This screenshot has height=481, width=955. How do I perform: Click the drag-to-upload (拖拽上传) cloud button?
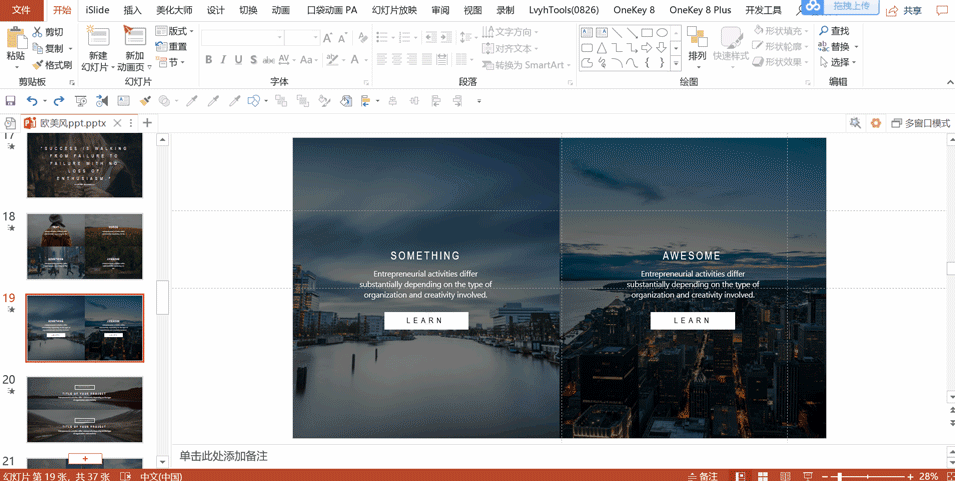[x=842, y=7]
